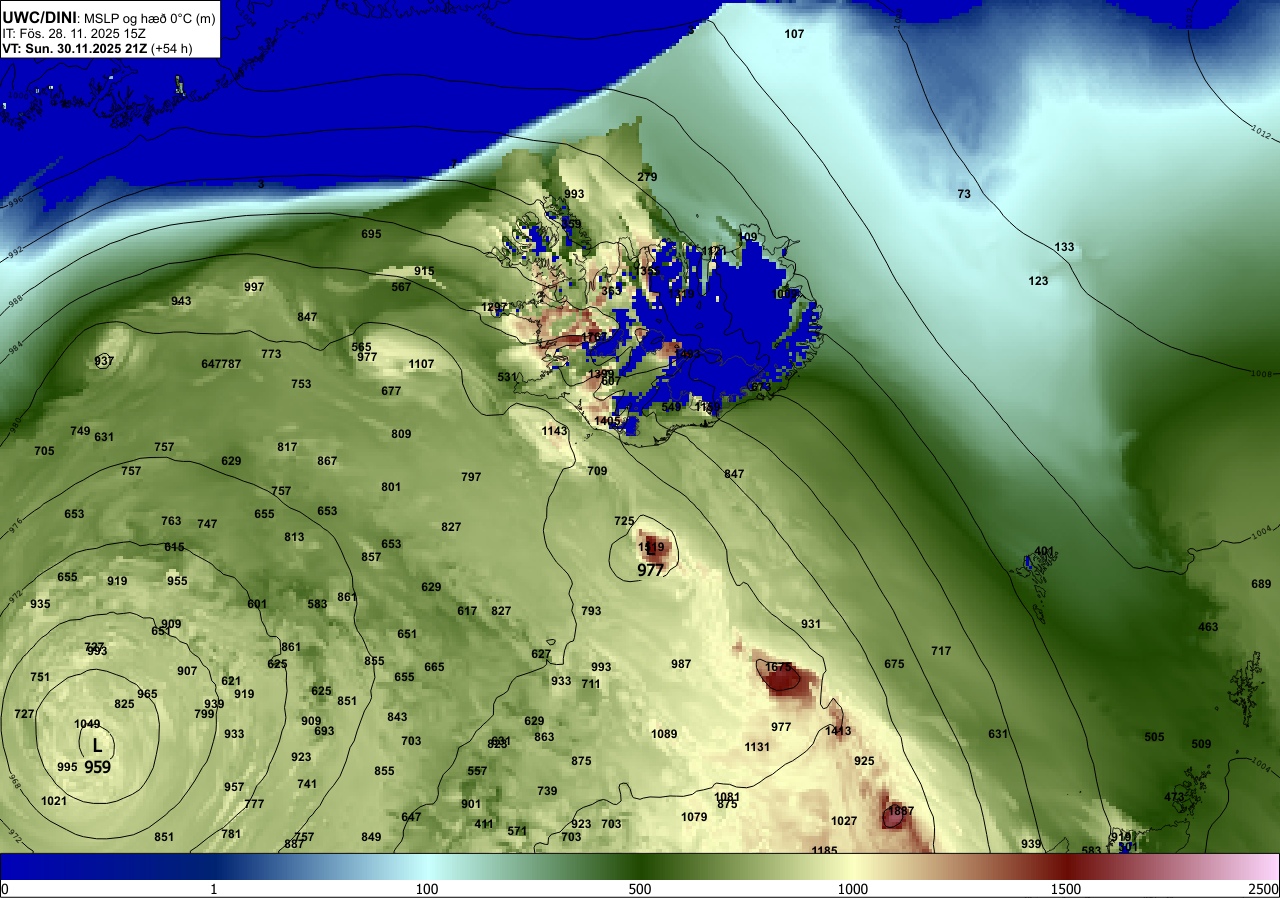
Task: Select the 647787 overlapping value
Action: (x=221, y=364)
